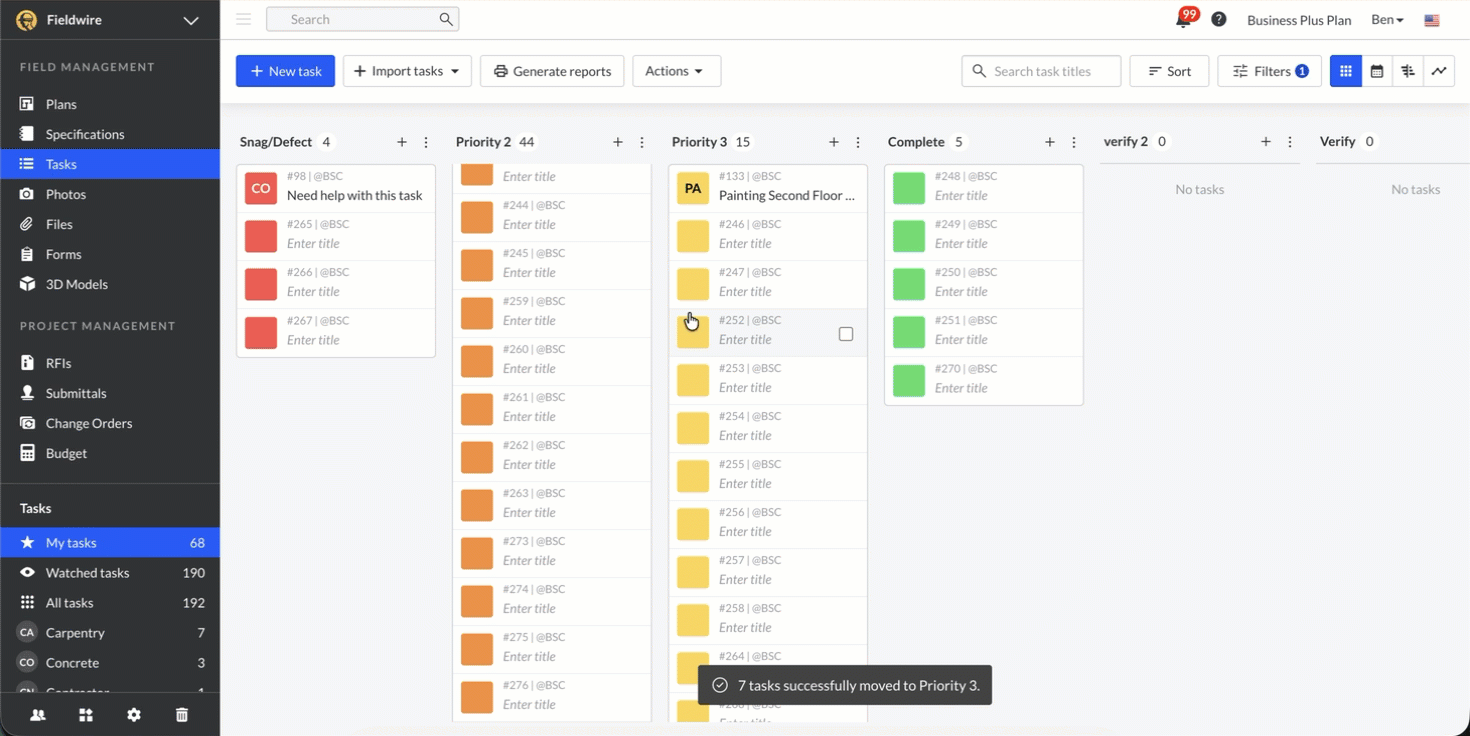Screen dimensions: 1470x736
Task: Select Watched tasks filter
Action: point(110,573)
